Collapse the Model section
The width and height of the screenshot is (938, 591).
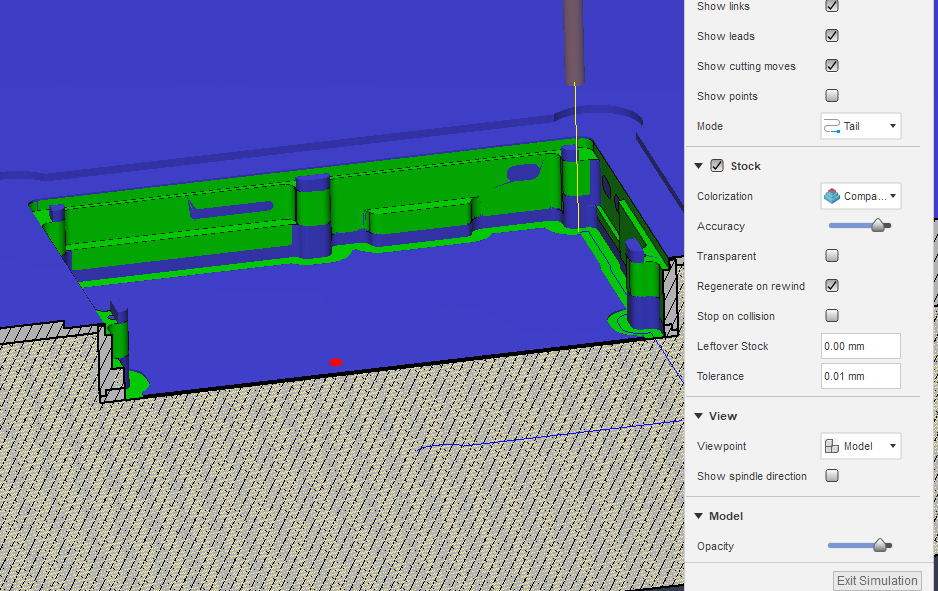click(698, 516)
